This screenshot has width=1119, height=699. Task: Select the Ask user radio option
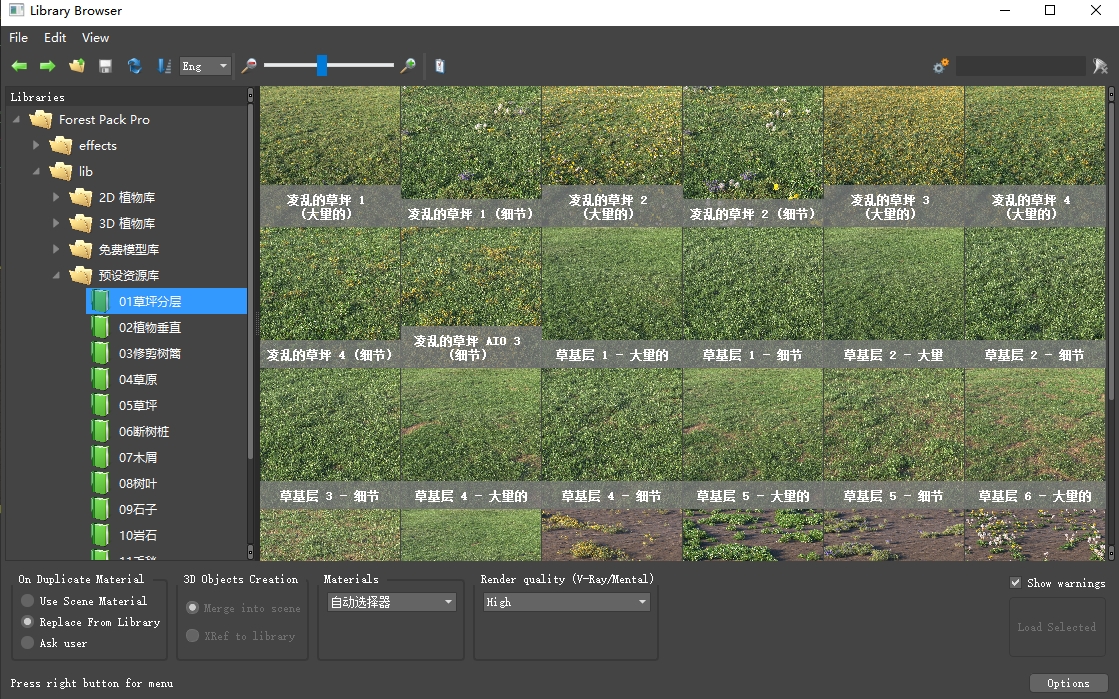27,643
